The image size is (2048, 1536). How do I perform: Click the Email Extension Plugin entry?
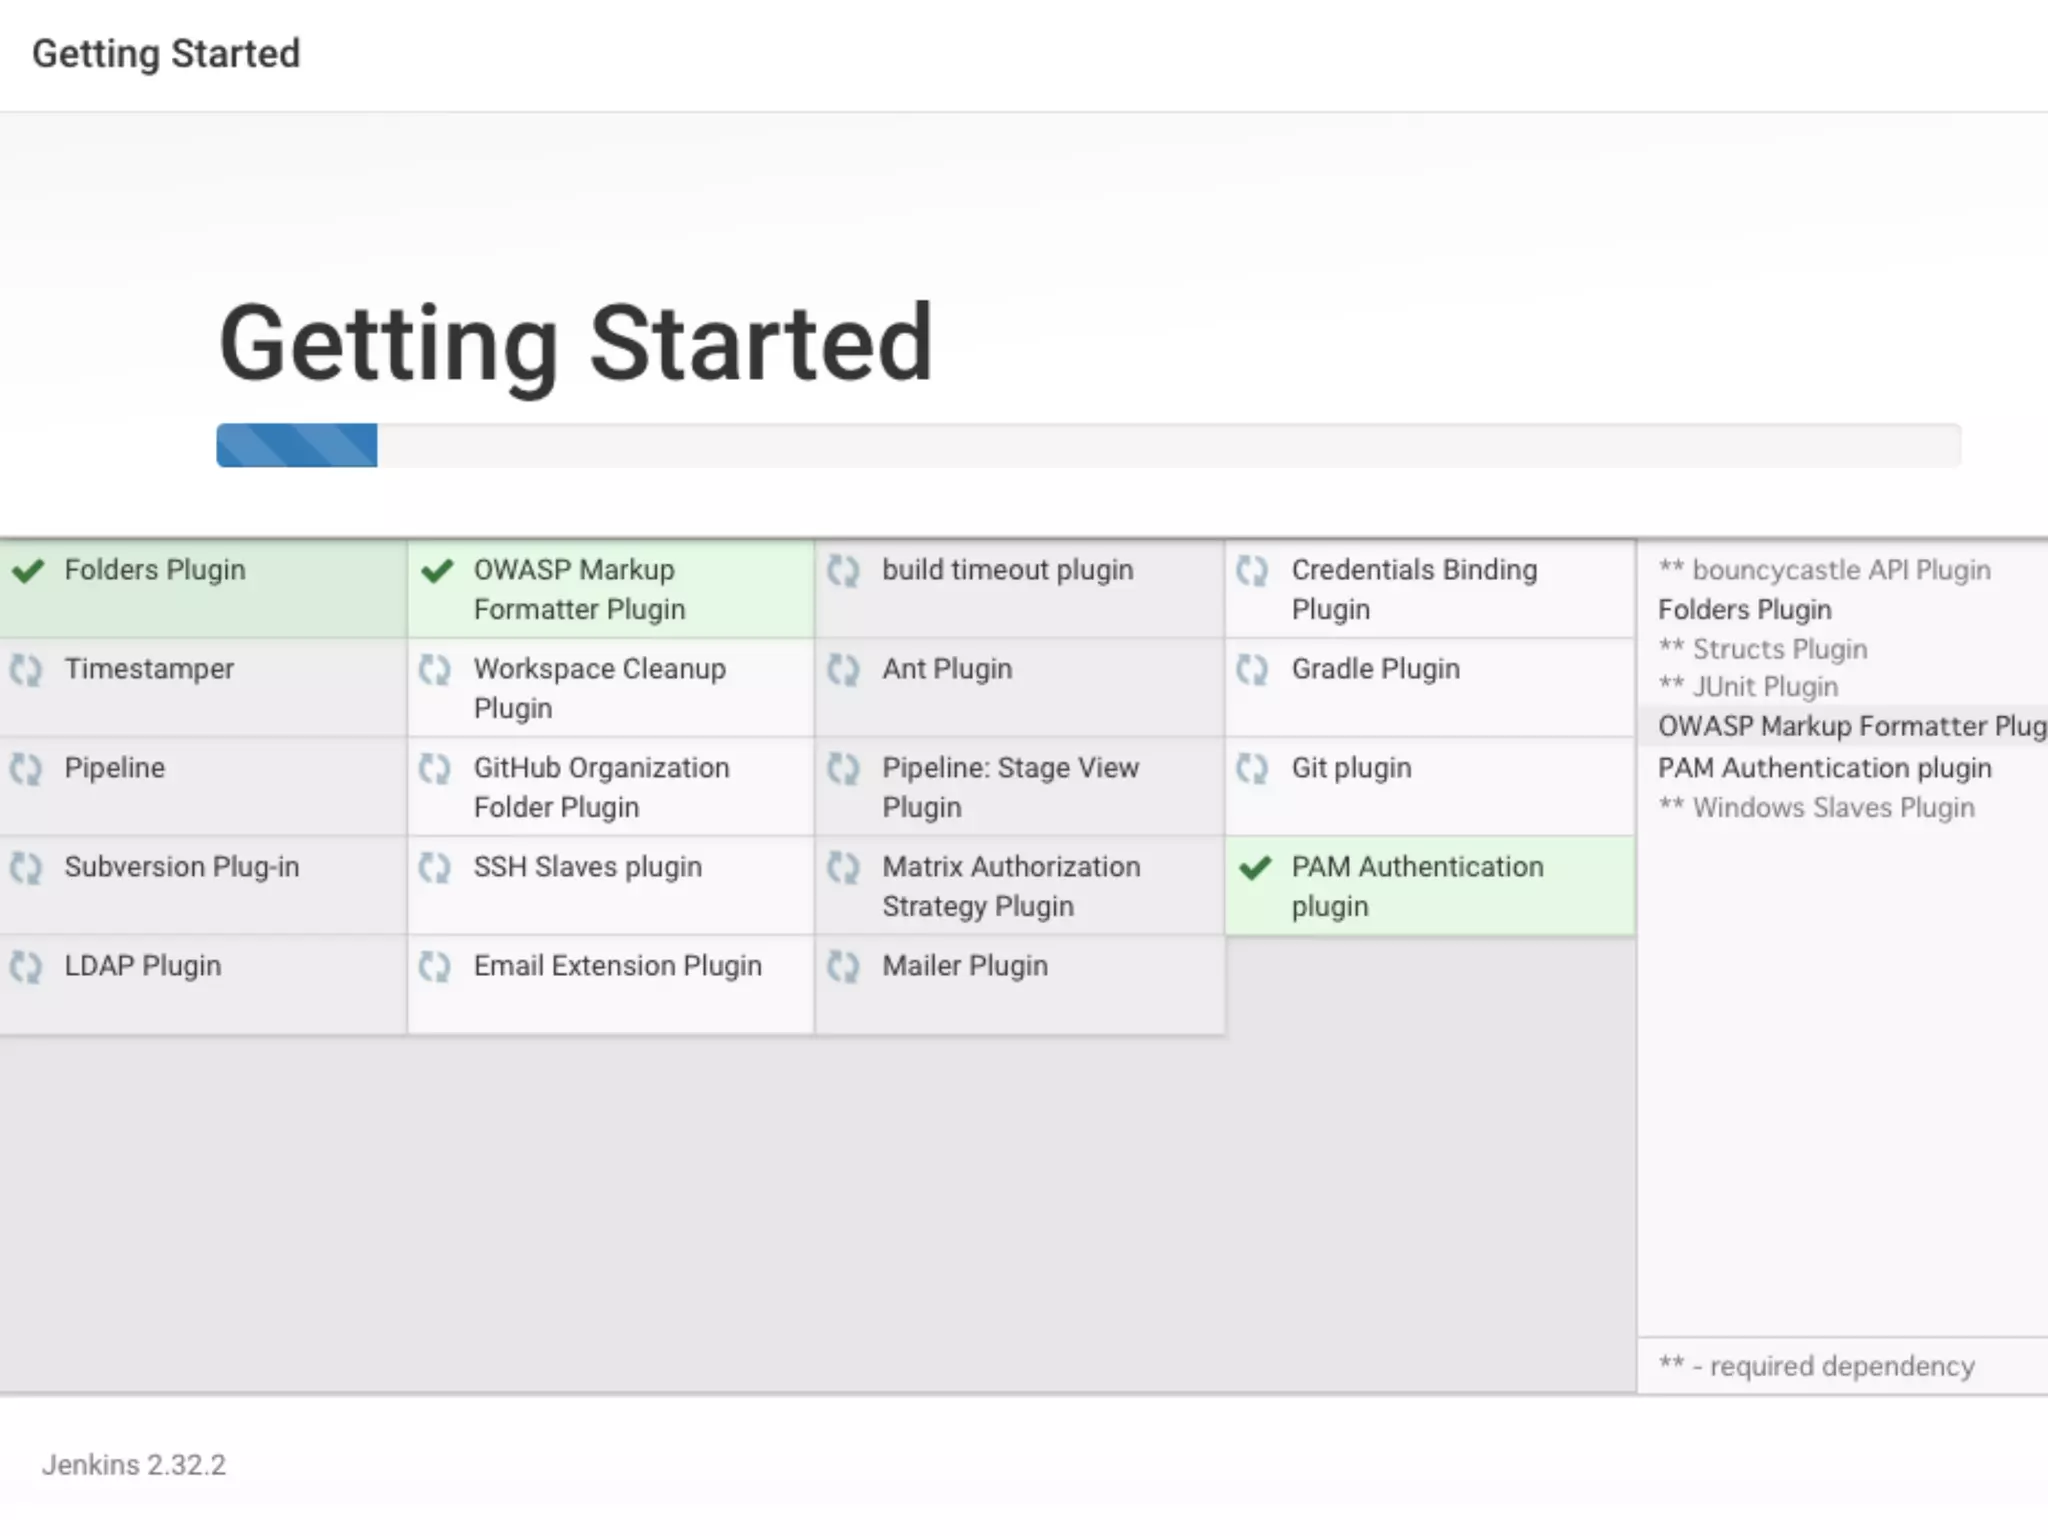(617, 966)
